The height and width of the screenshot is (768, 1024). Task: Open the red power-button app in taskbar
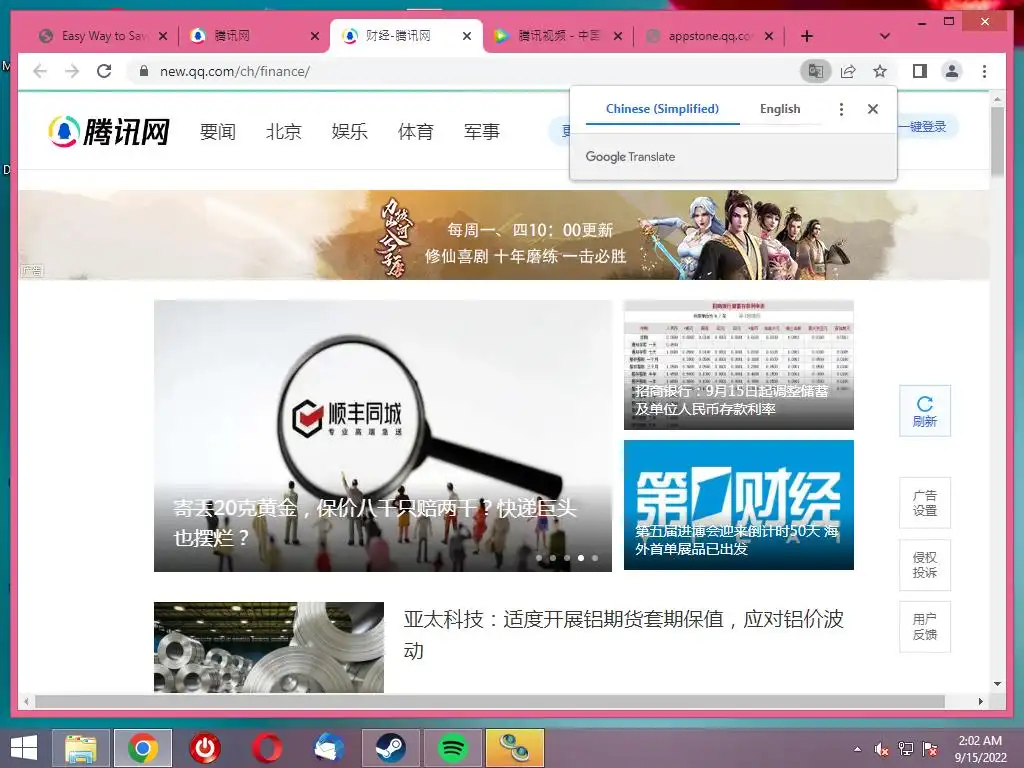click(204, 748)
